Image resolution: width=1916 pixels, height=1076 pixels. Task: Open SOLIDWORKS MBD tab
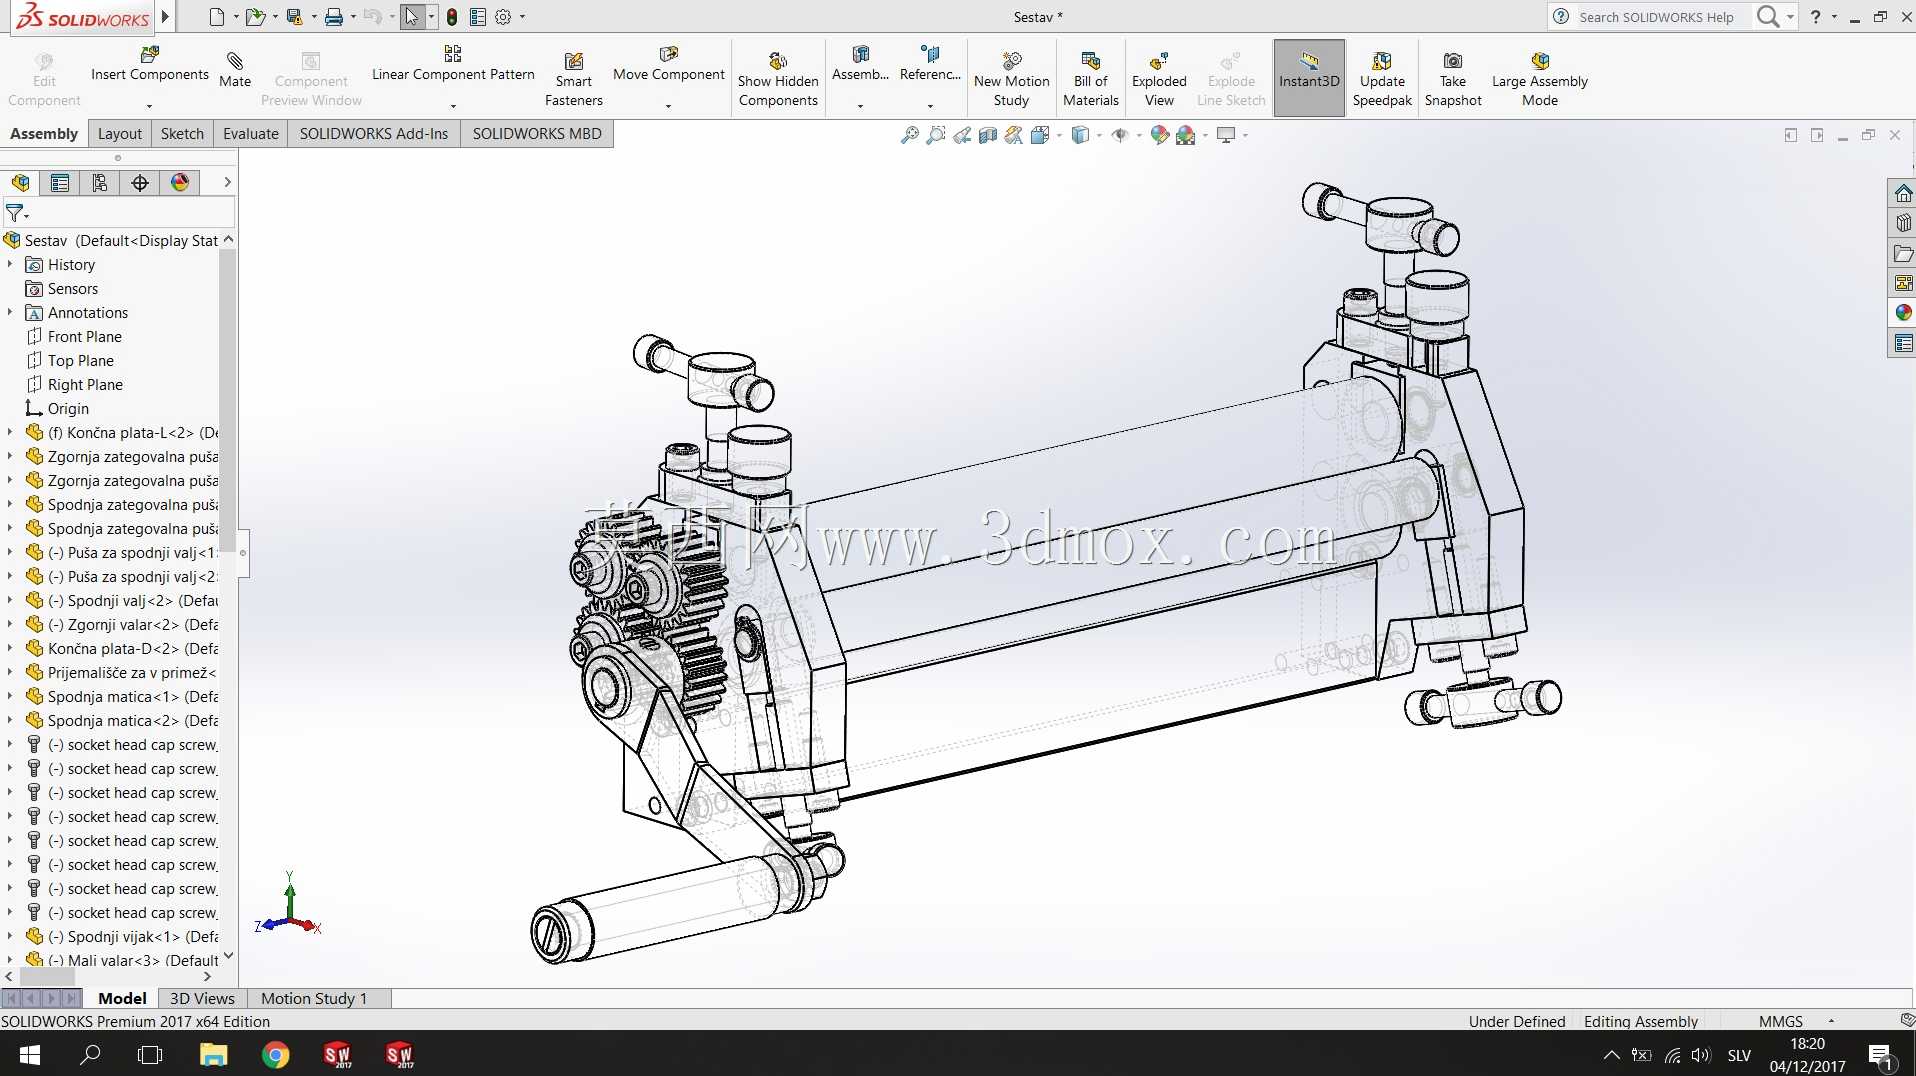(537, 134)
